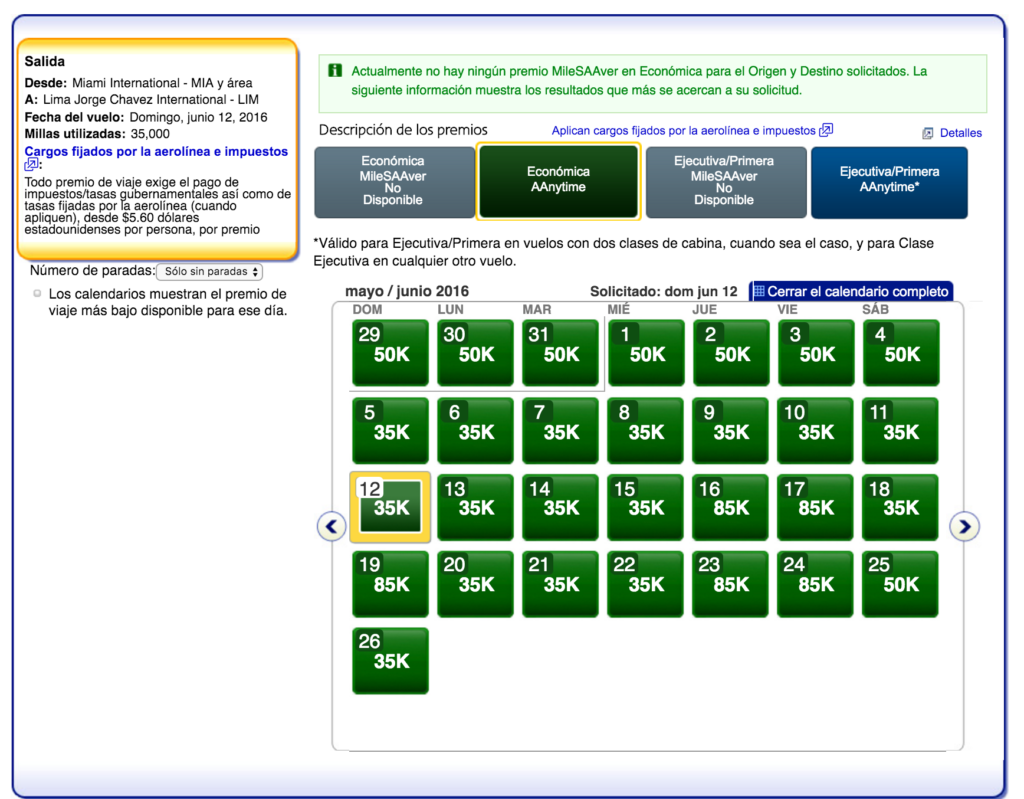The height and width of the screenshot is (799, 1024).
Task: Select June 11 at 35K
Action: coord(900,431)
